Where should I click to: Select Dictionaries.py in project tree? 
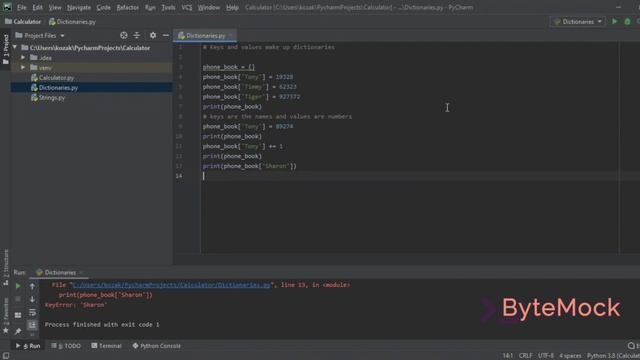tap(54, 87)
